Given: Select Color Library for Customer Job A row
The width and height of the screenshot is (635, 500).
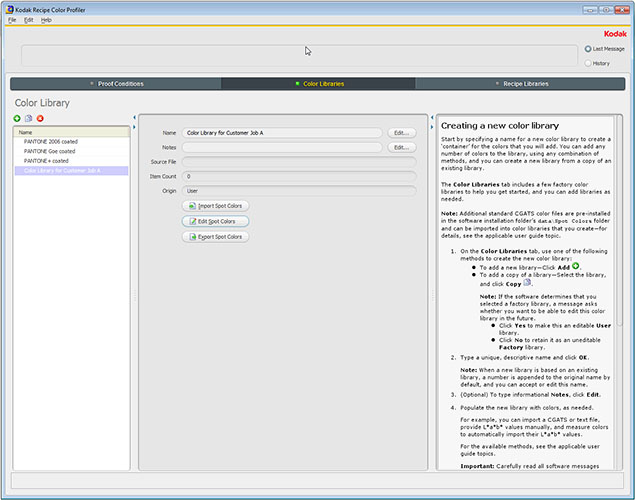Looking at the screenshot, I should coord(72,171).
